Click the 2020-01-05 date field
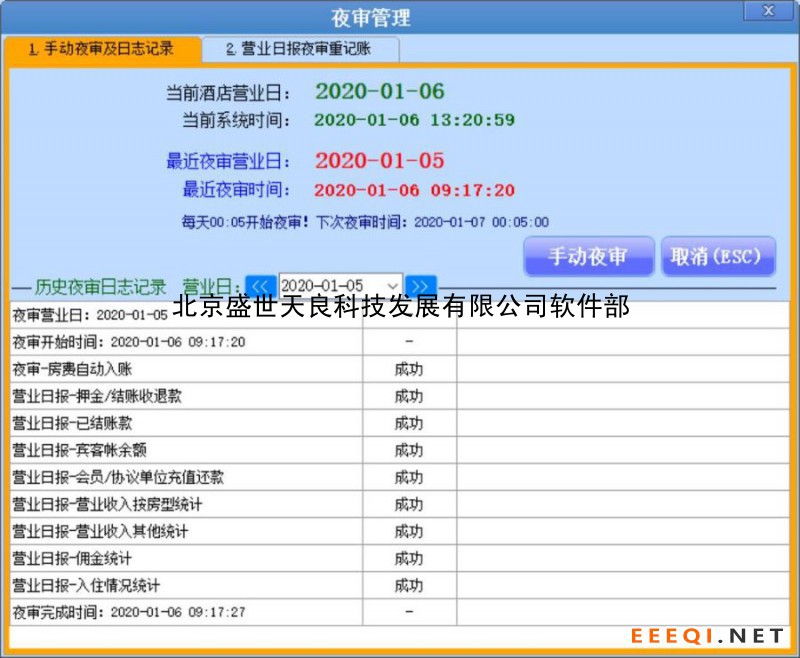The width and height of the screenshot is (800, 658). point(330,286)
